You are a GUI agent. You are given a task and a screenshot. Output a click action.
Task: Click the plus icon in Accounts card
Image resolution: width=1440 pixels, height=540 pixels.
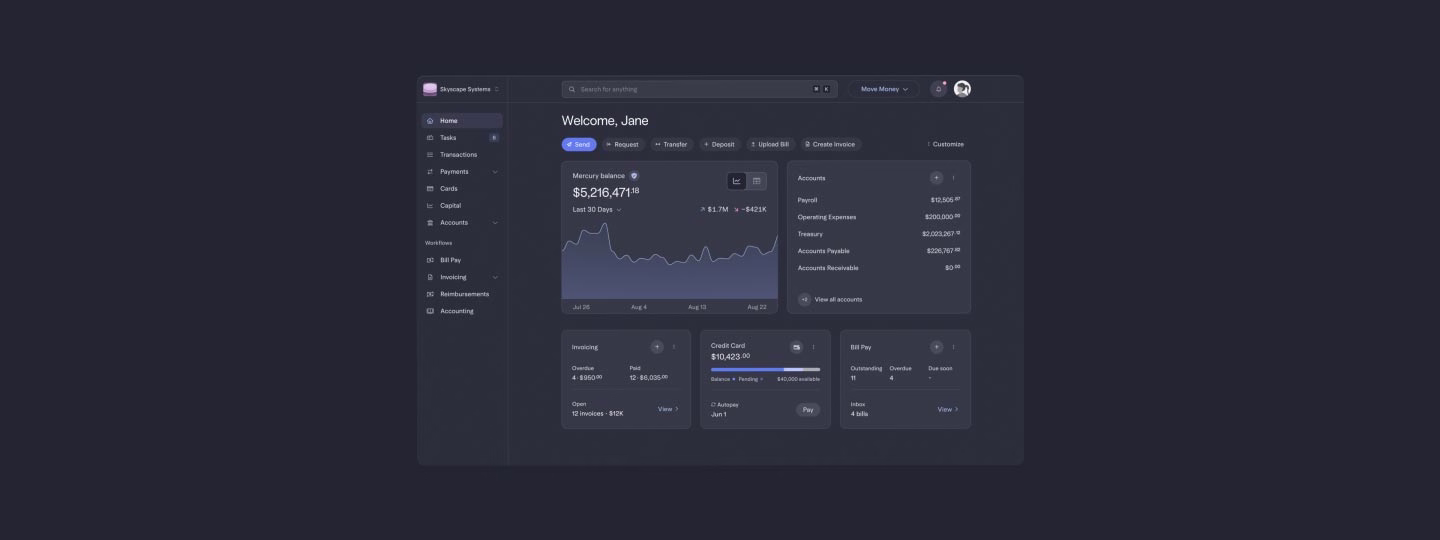pyautogui.click(x=936, y=178)
